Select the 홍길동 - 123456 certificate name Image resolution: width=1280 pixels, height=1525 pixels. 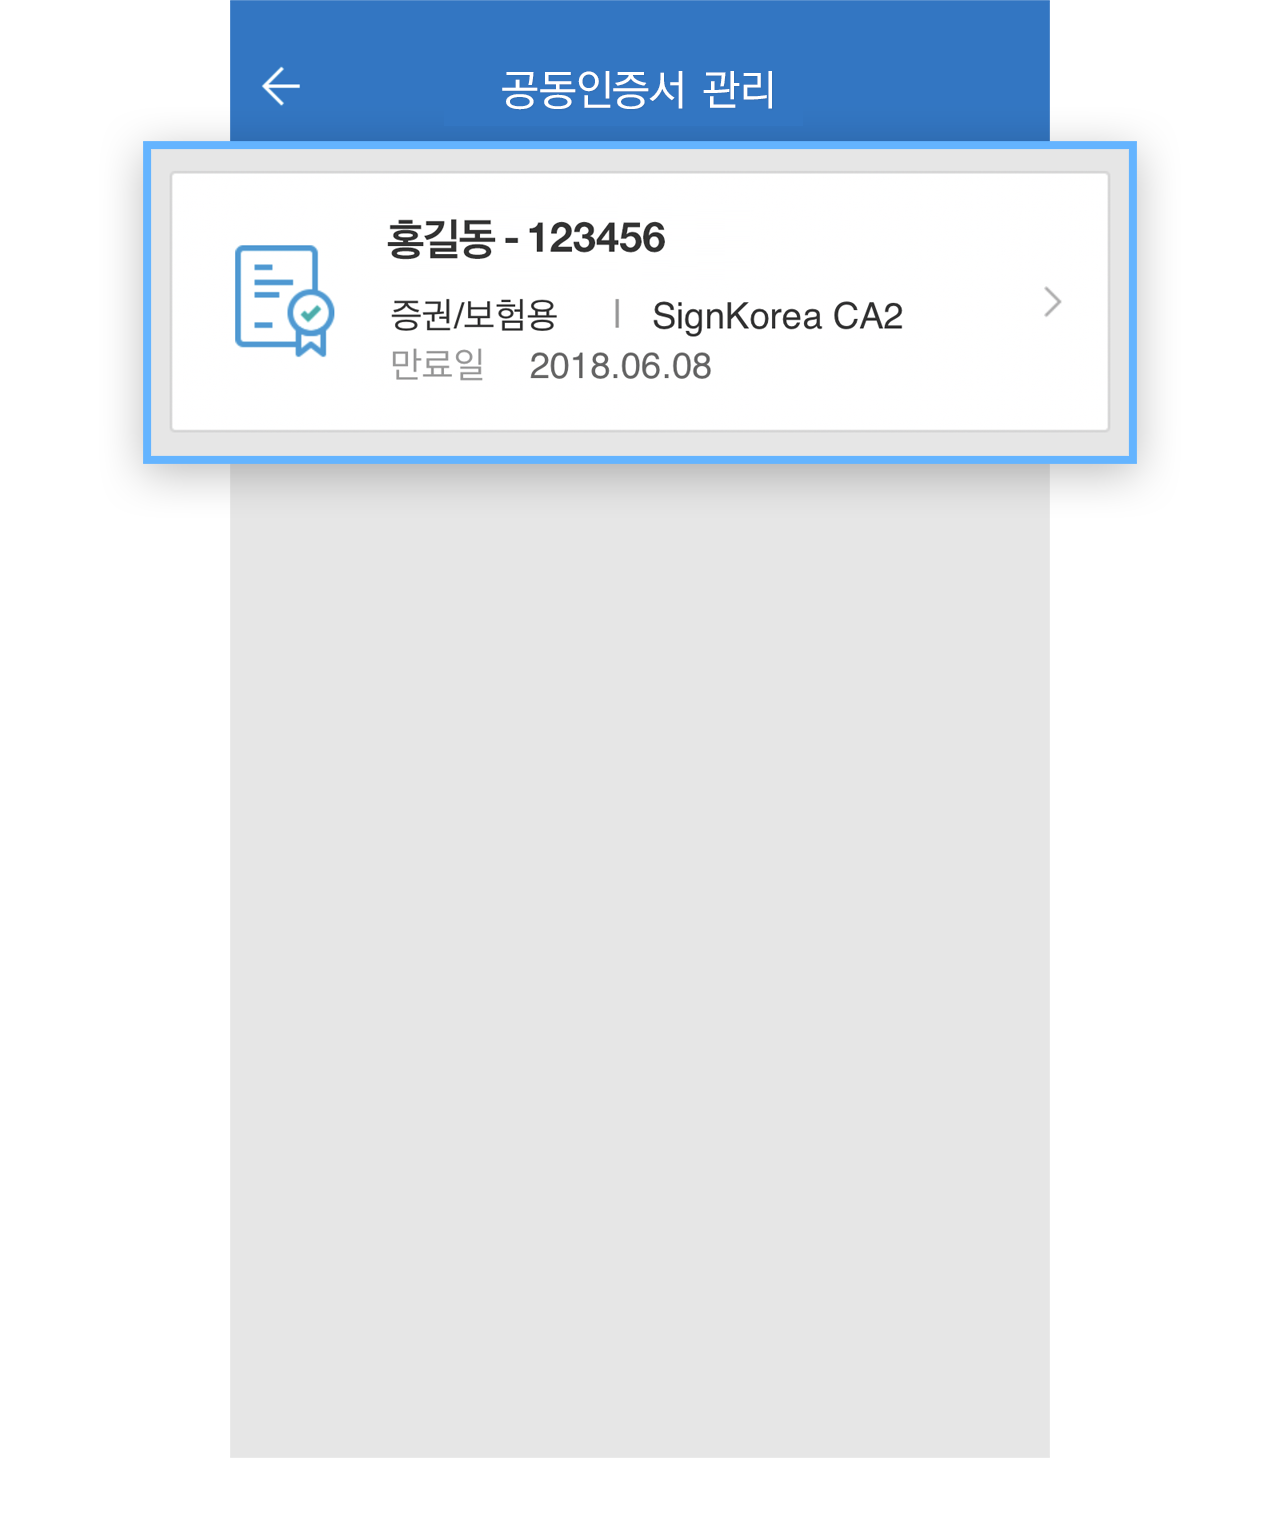pyautogui.click(x=526, y=239)
